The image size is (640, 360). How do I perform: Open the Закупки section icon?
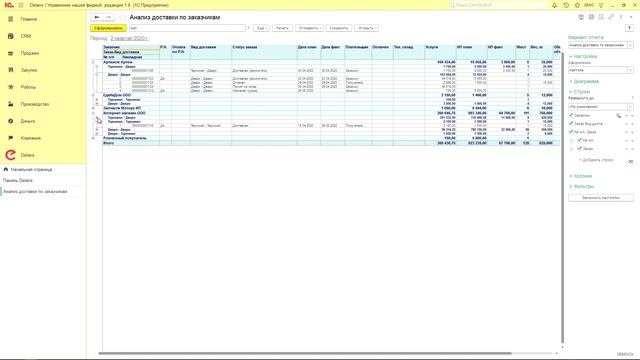click(11, 70)
